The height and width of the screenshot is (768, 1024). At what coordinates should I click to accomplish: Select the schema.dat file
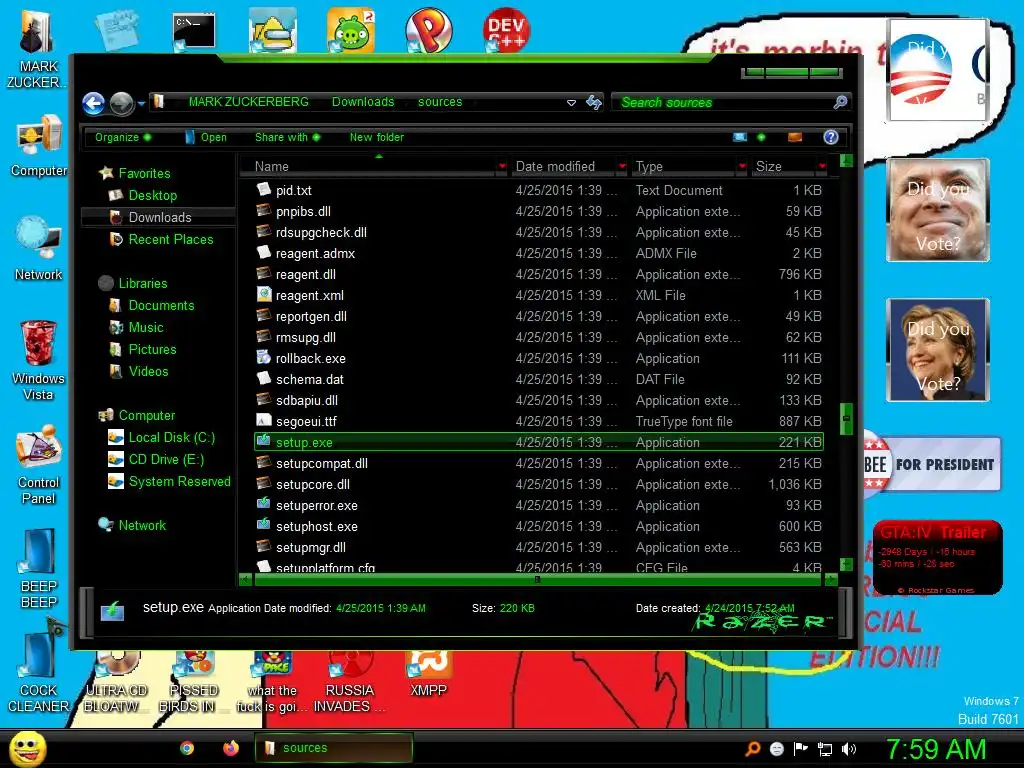[x=309, y=379]
